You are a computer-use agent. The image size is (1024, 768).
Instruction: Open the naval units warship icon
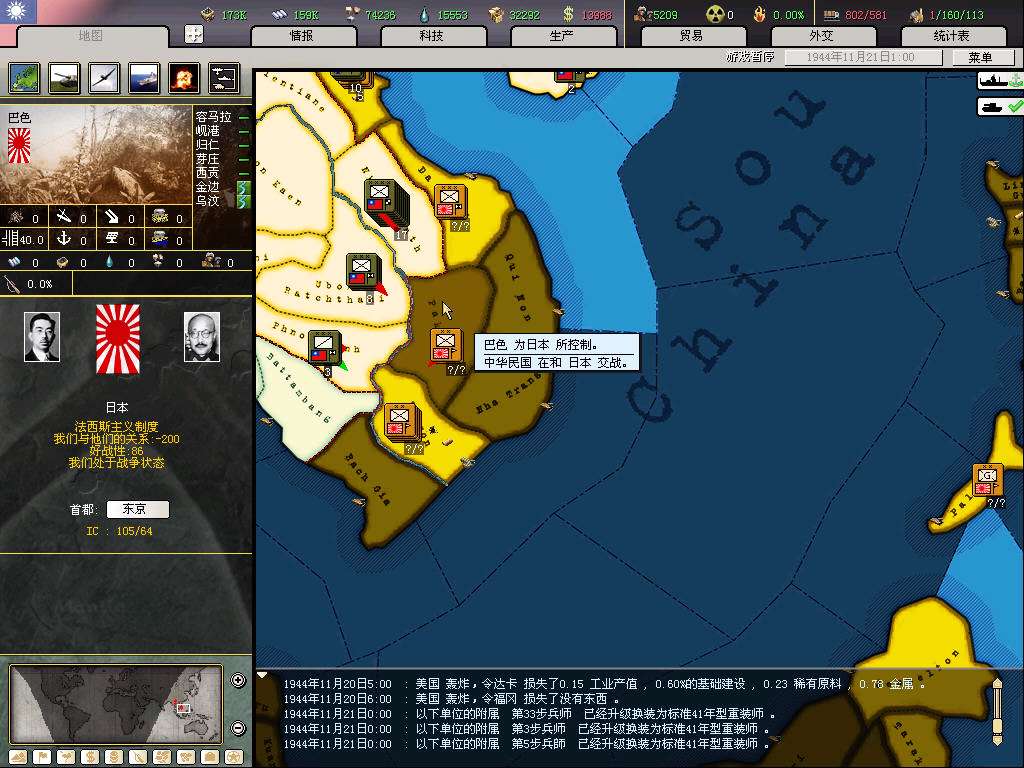coord(144,78)
